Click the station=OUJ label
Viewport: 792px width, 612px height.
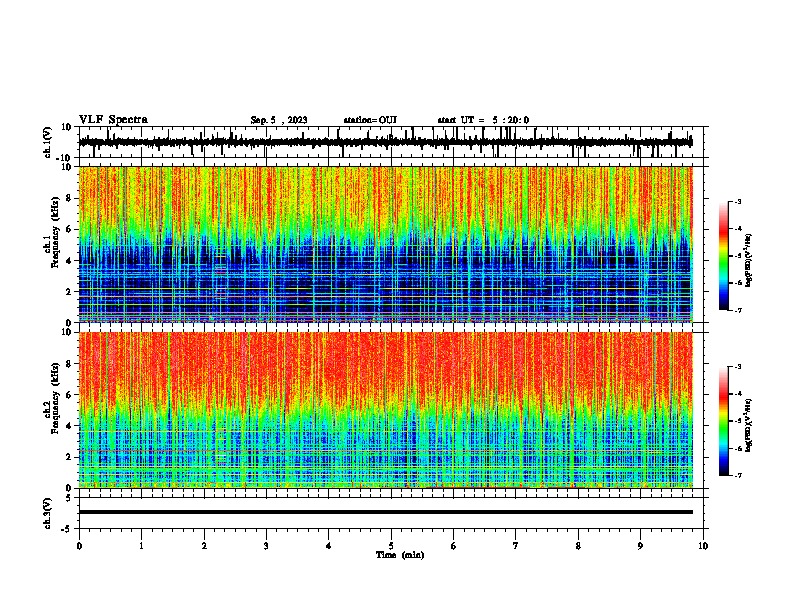(x=370, y=120)
